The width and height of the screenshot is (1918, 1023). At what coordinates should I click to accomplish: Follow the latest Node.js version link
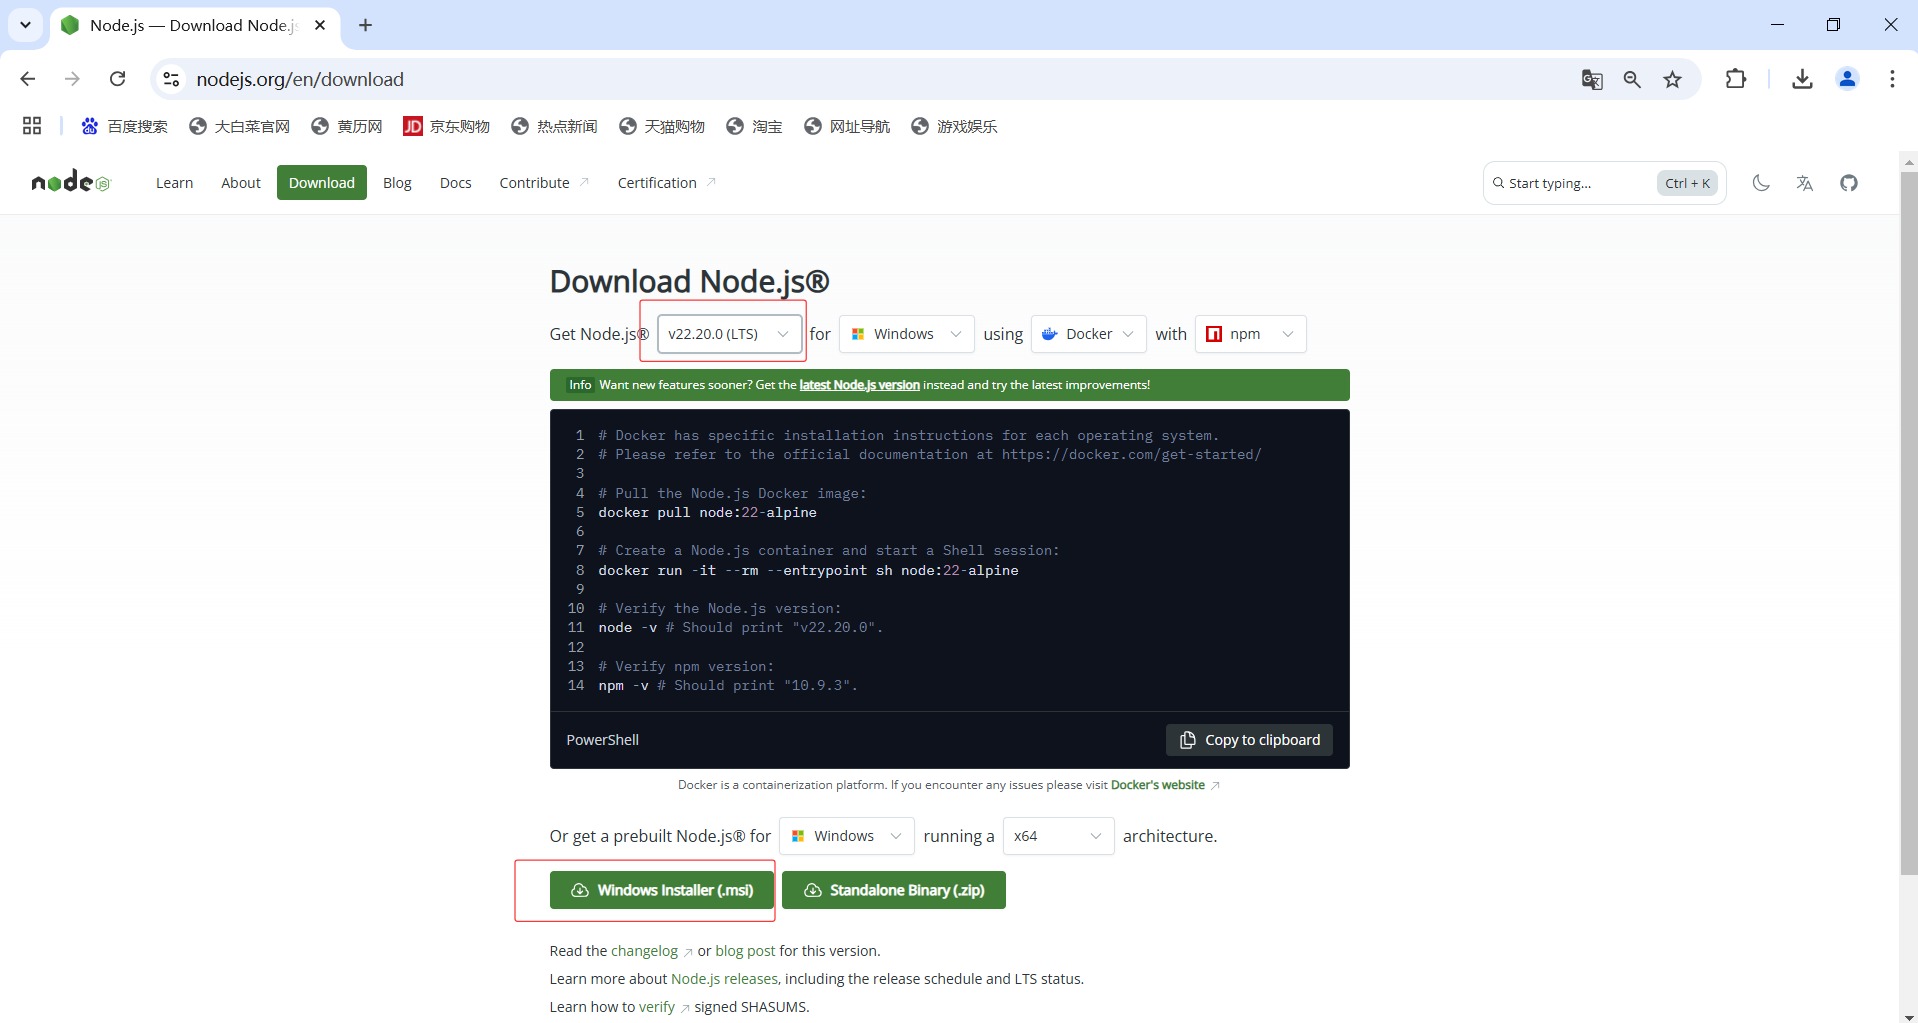859,385
